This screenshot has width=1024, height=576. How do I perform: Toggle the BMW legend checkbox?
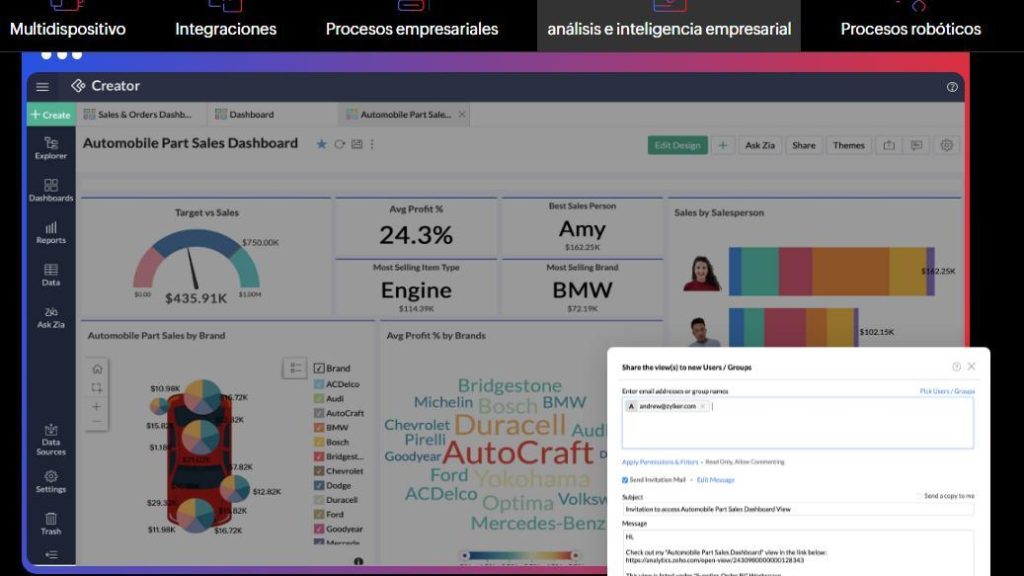319,428
